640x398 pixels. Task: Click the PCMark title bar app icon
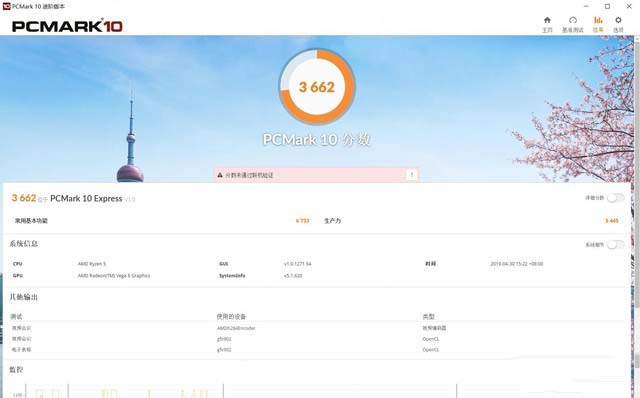click(6, 6)
